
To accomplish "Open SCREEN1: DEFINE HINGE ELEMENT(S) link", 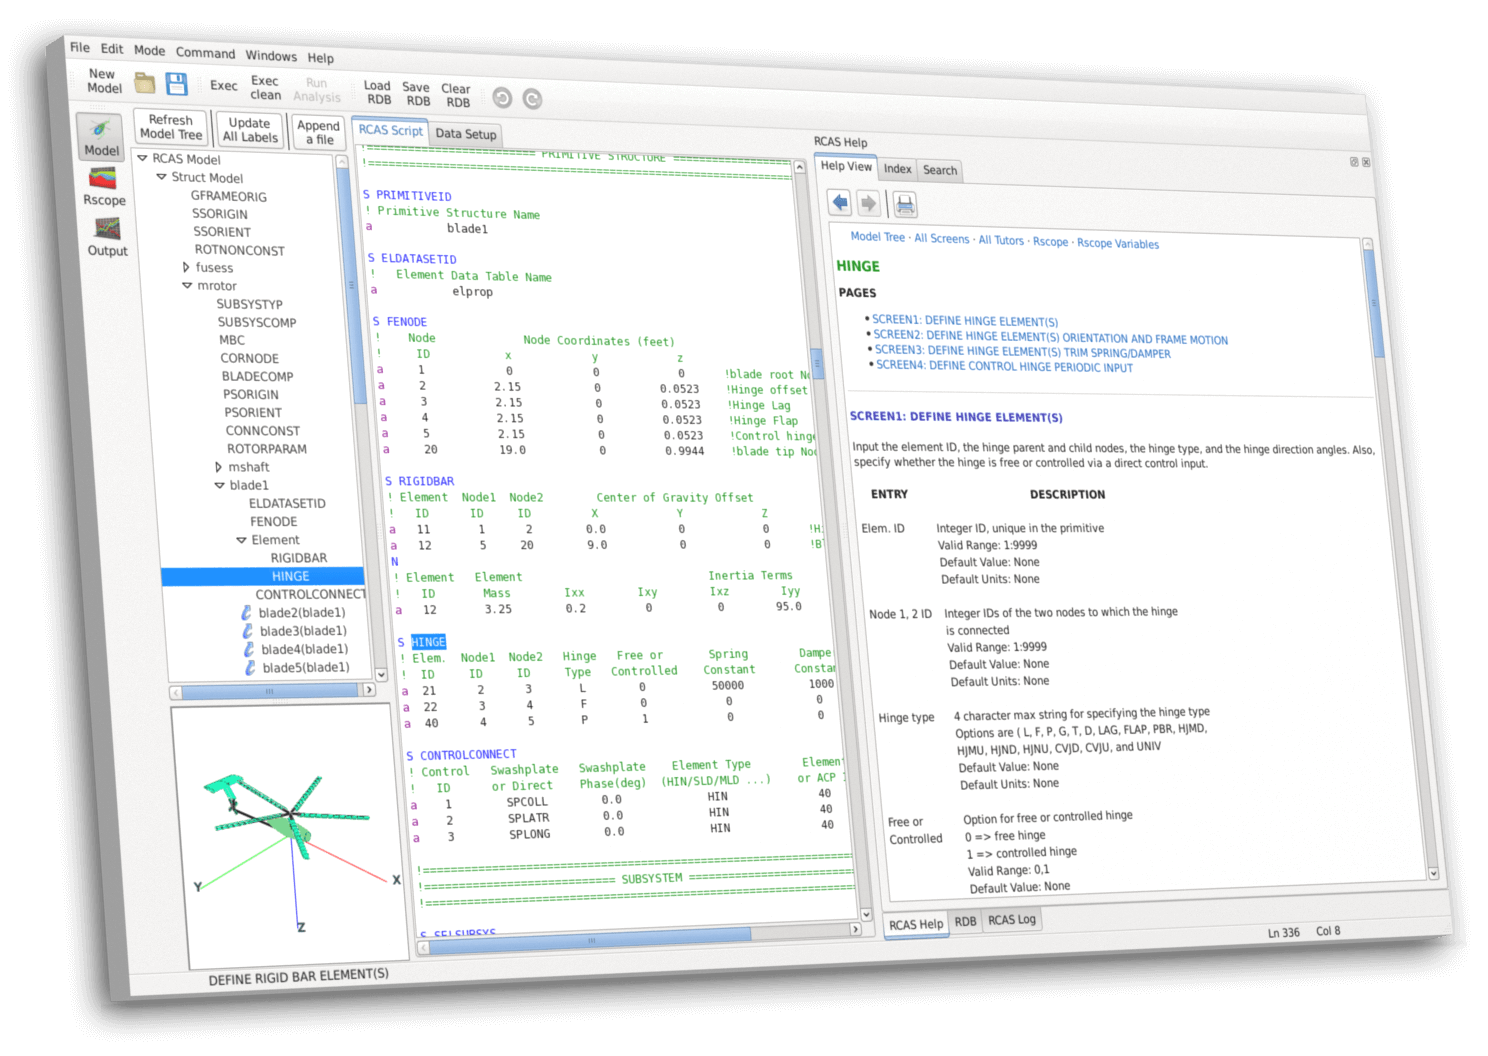I will coord(965,320).
